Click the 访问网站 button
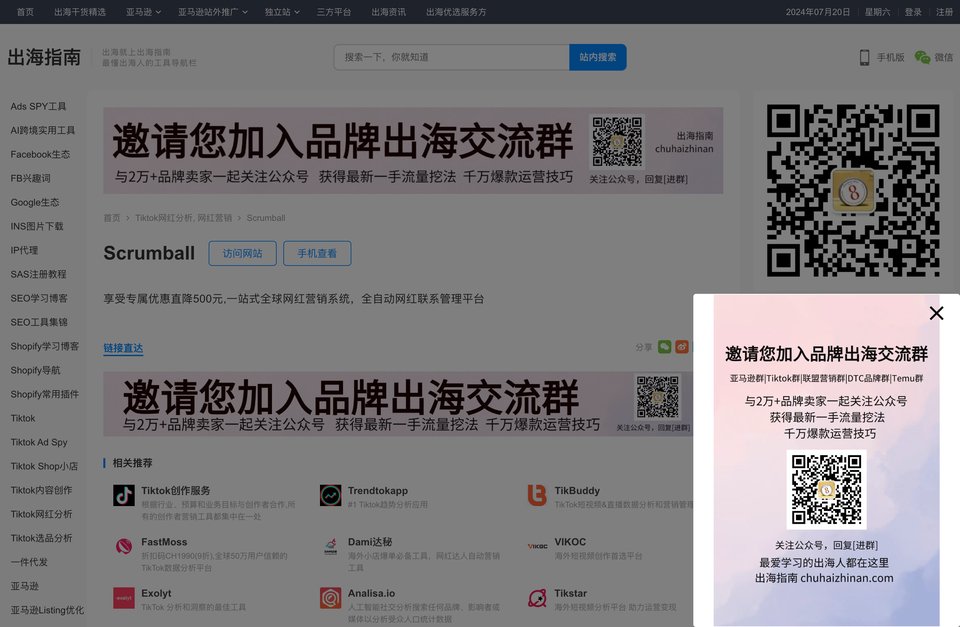 [x=242, y=253]
